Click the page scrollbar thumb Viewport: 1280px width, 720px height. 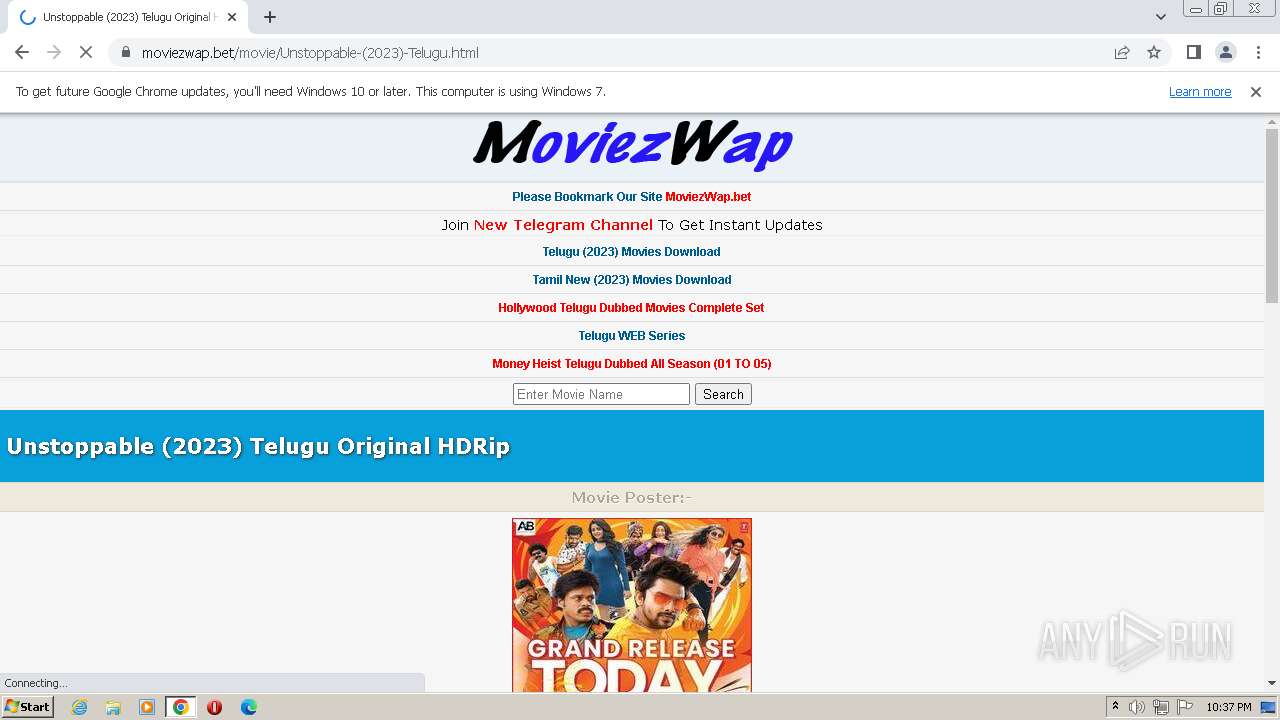pos(1272,215)
